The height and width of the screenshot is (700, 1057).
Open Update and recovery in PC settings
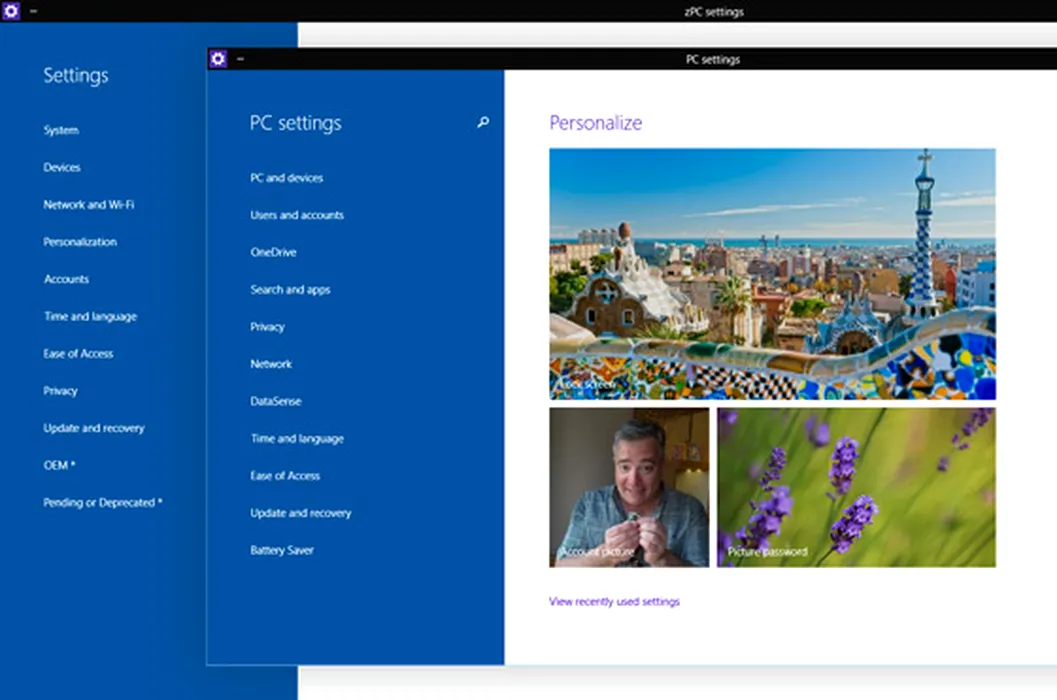[x=301, y=513]
